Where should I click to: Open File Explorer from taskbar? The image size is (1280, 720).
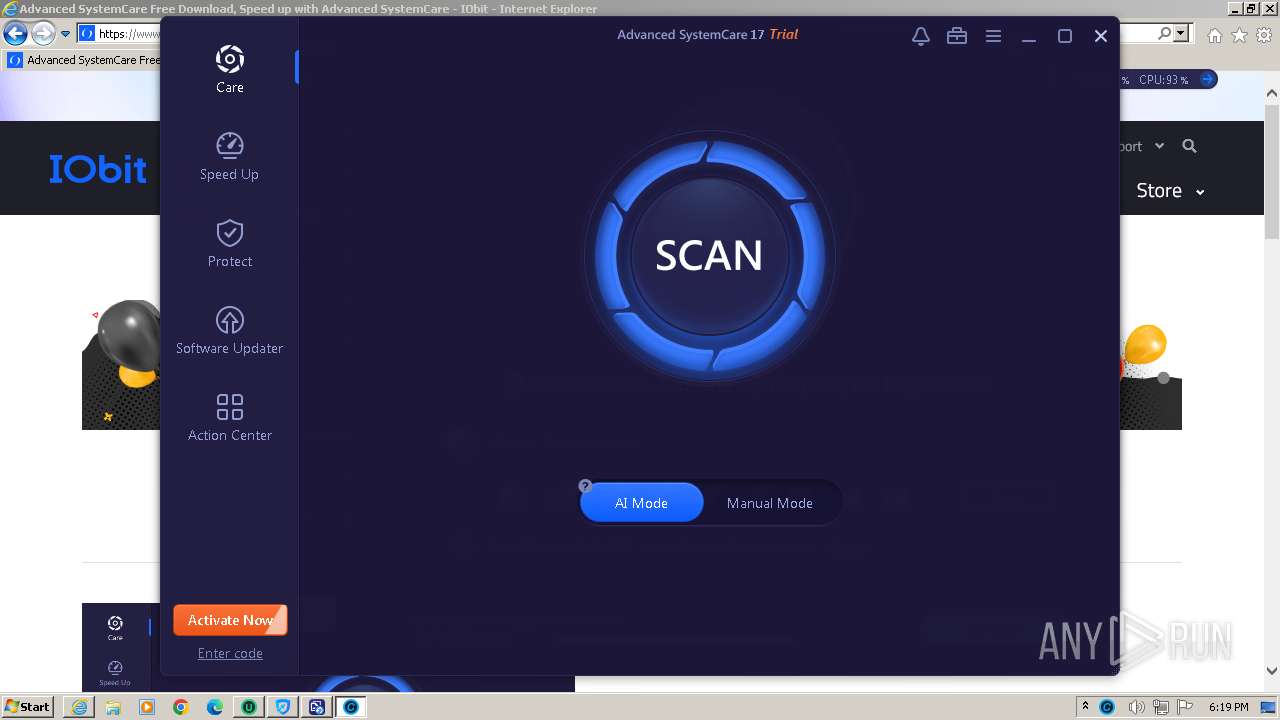pos(113,707)
